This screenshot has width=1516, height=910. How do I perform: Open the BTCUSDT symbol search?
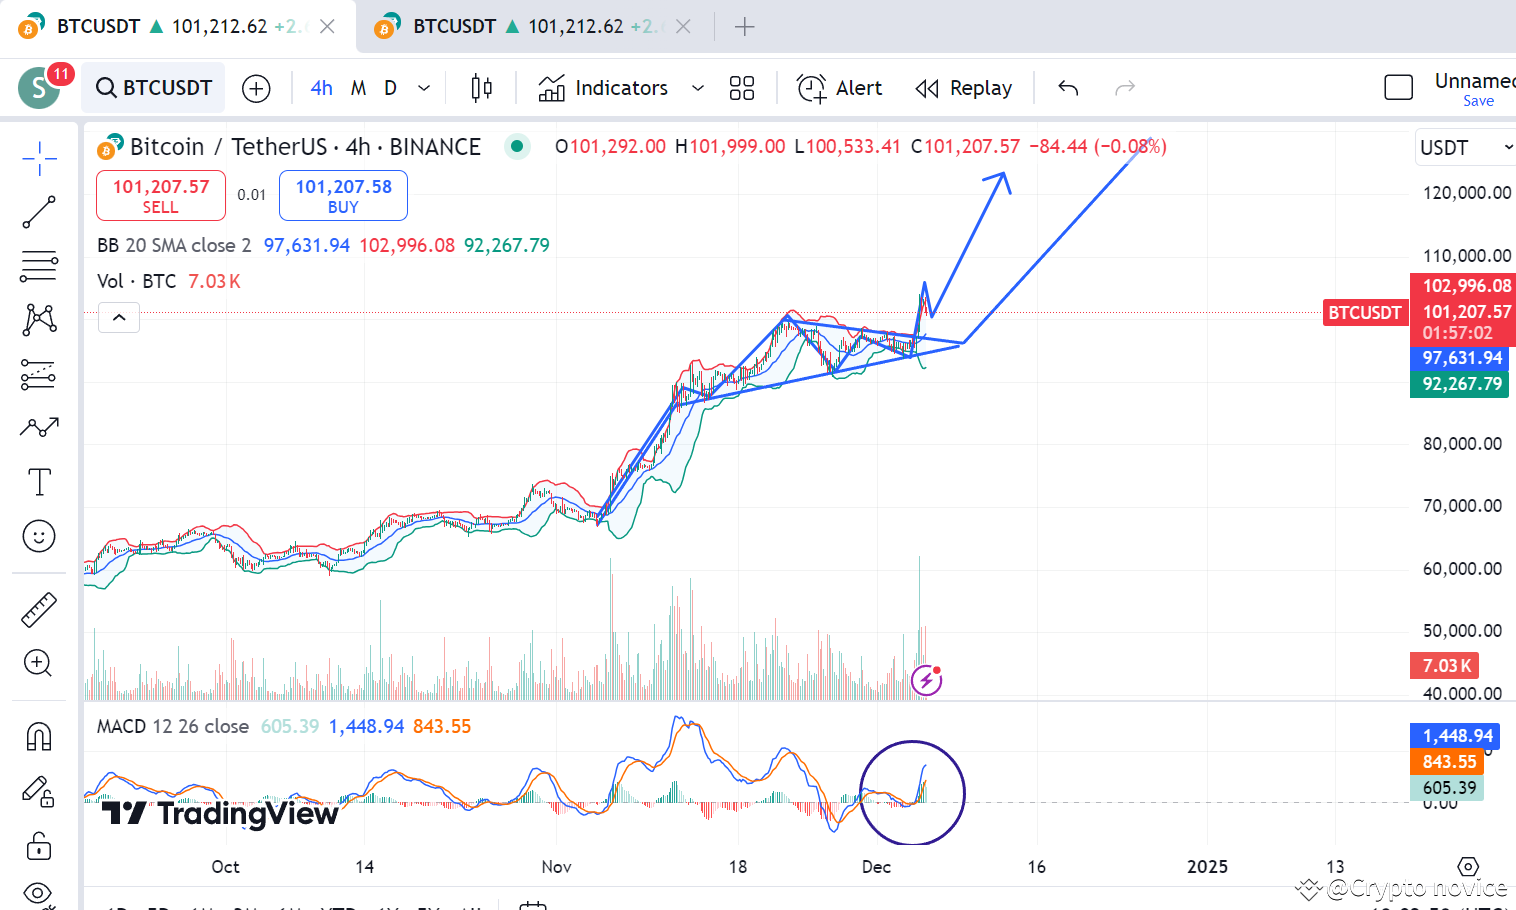click(154, 88)
